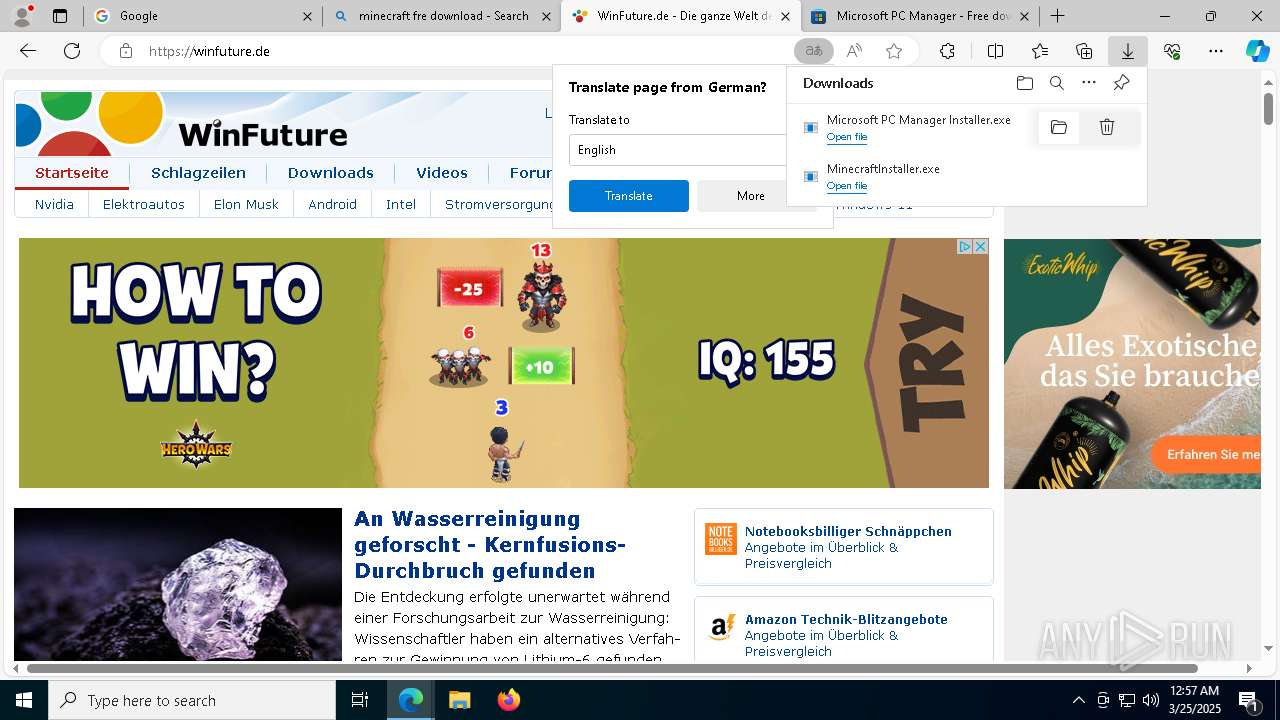The image size is (1280, 720).
Task: Show PC Manager Installer in folder
Action: (1059, 127)
